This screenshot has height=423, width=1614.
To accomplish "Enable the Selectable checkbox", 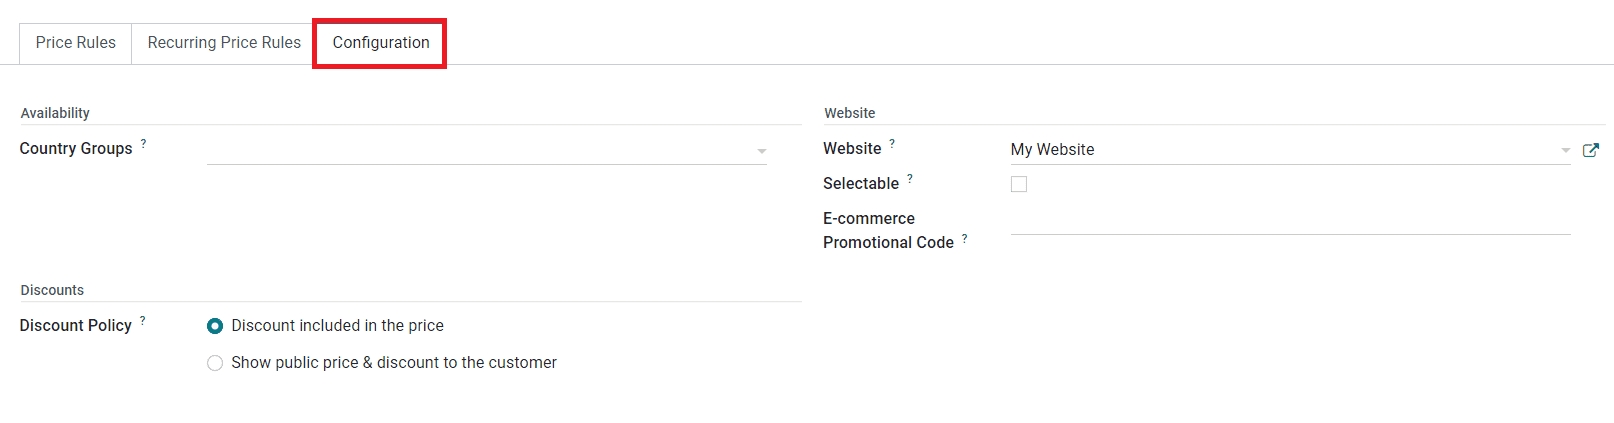I will [x=1019, y=184].
